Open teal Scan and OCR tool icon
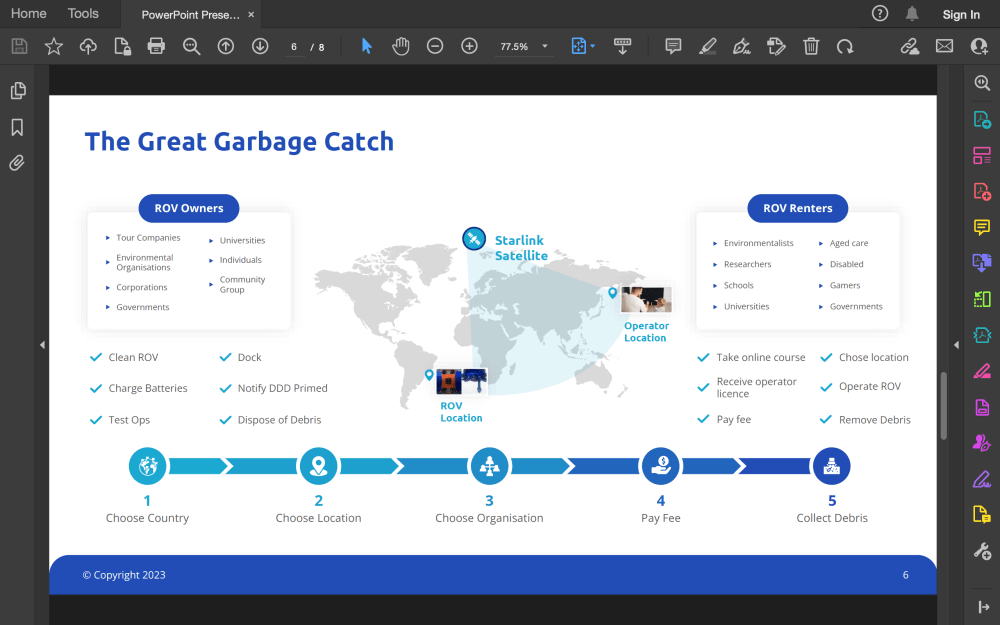 click(x=982, y=335)
